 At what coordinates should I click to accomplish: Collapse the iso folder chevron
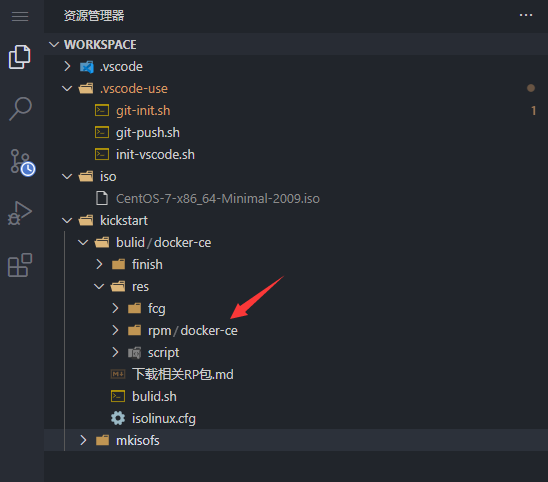click(x=67, y=177)
